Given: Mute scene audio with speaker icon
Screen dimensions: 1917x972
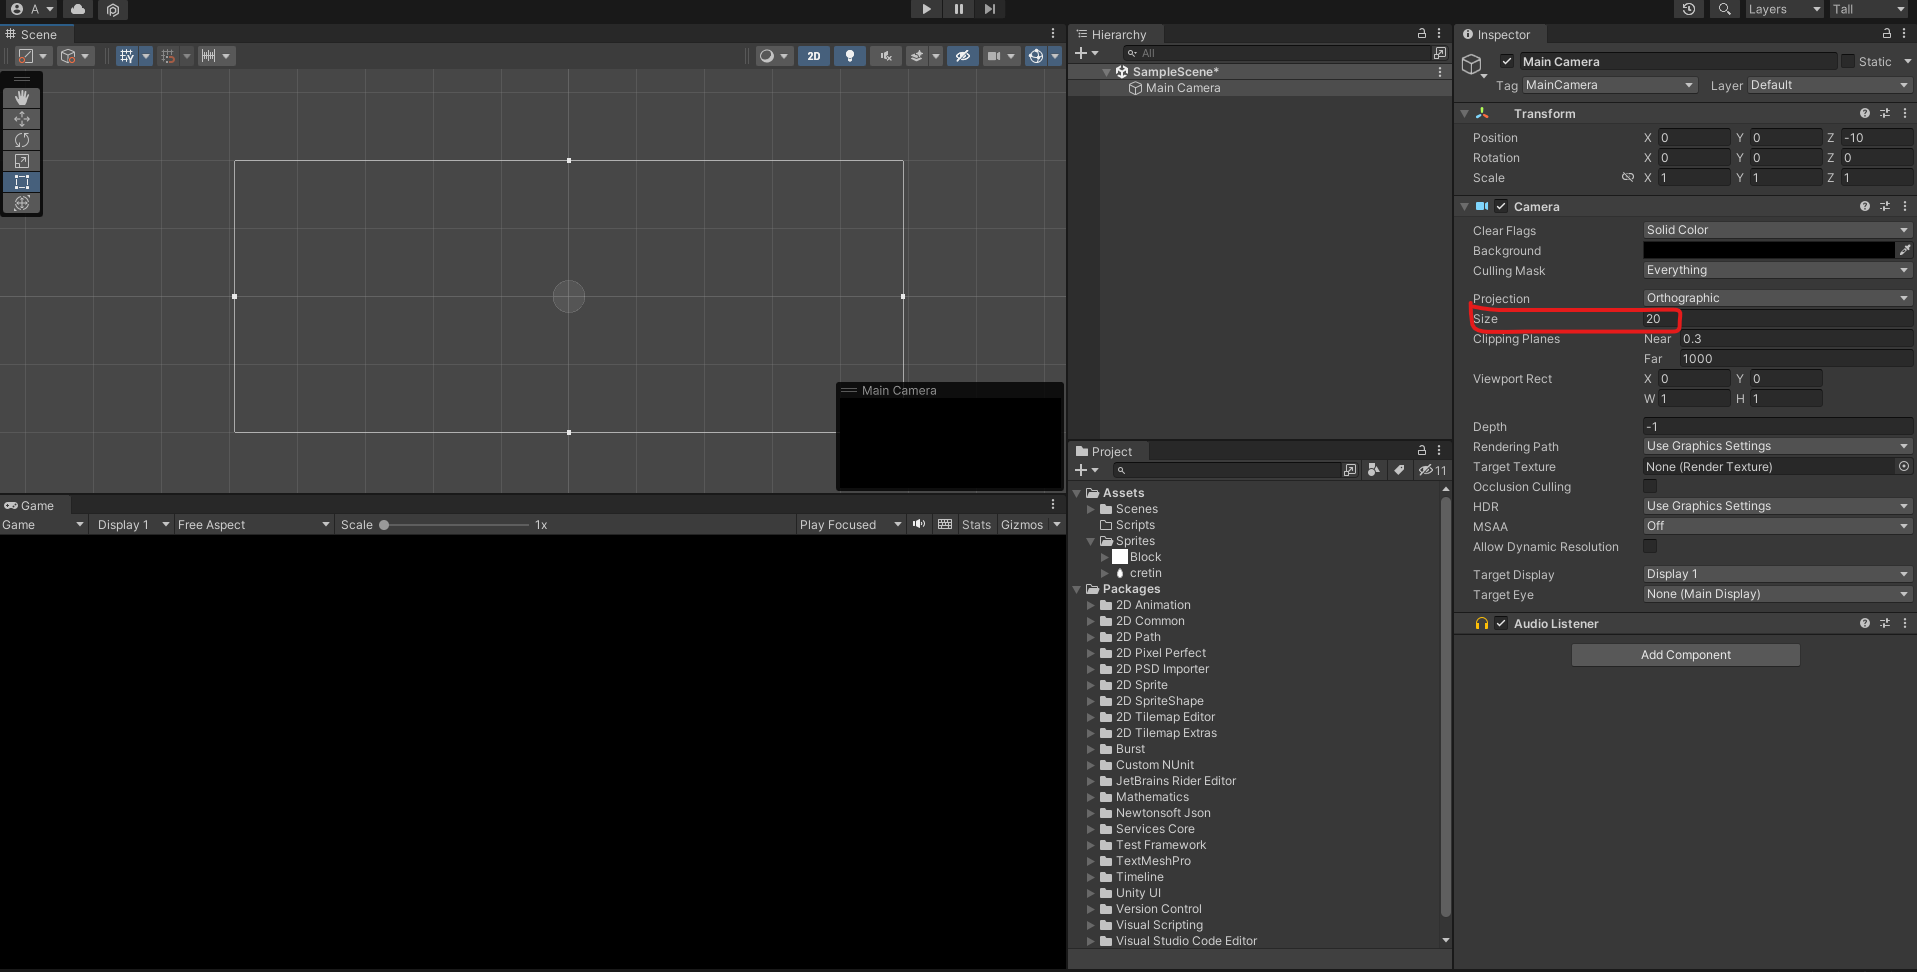Looking at the screenshot, I should pyautogui.click(x=886, y=56).
